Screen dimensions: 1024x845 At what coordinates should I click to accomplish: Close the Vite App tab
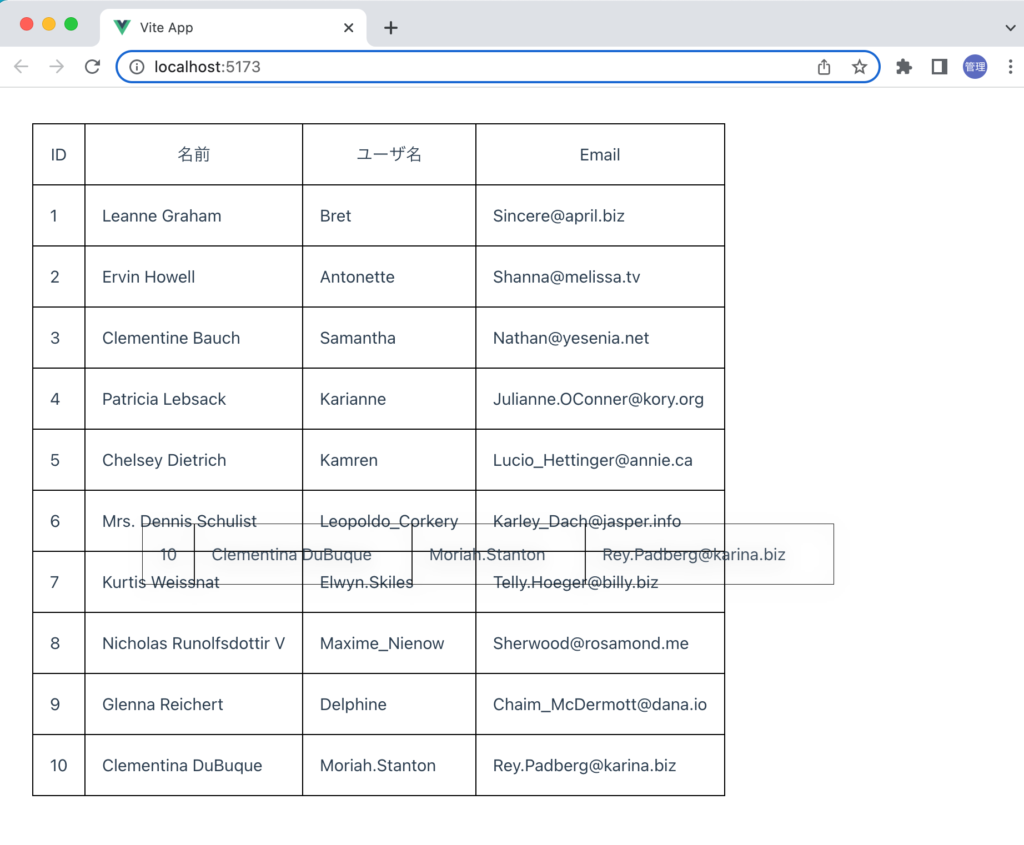coord(348,27)
